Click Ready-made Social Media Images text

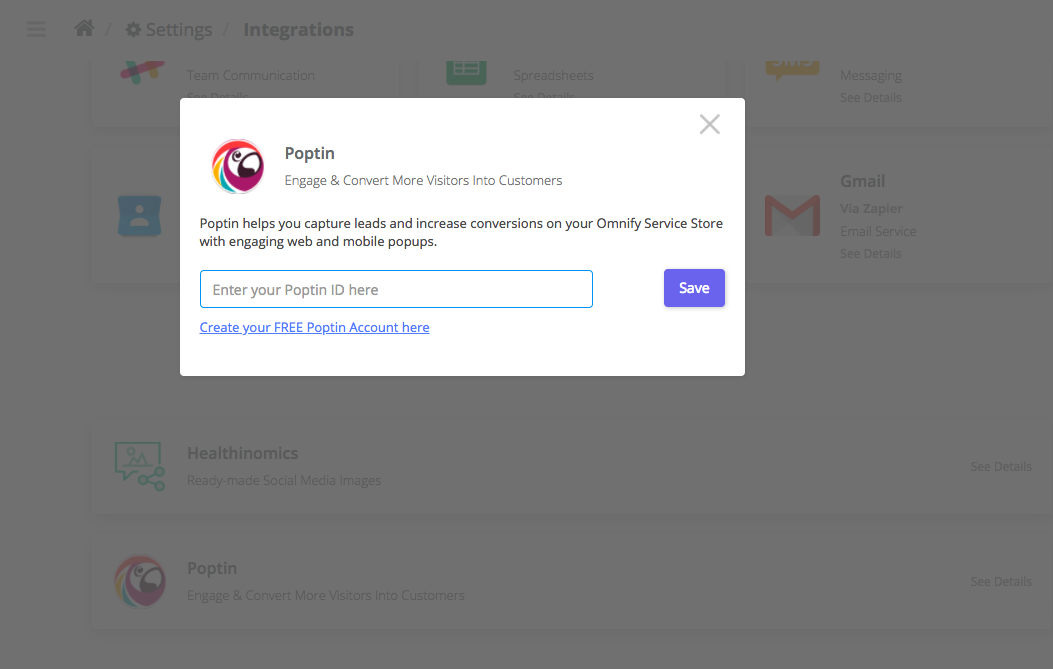[x=284, y=480]
